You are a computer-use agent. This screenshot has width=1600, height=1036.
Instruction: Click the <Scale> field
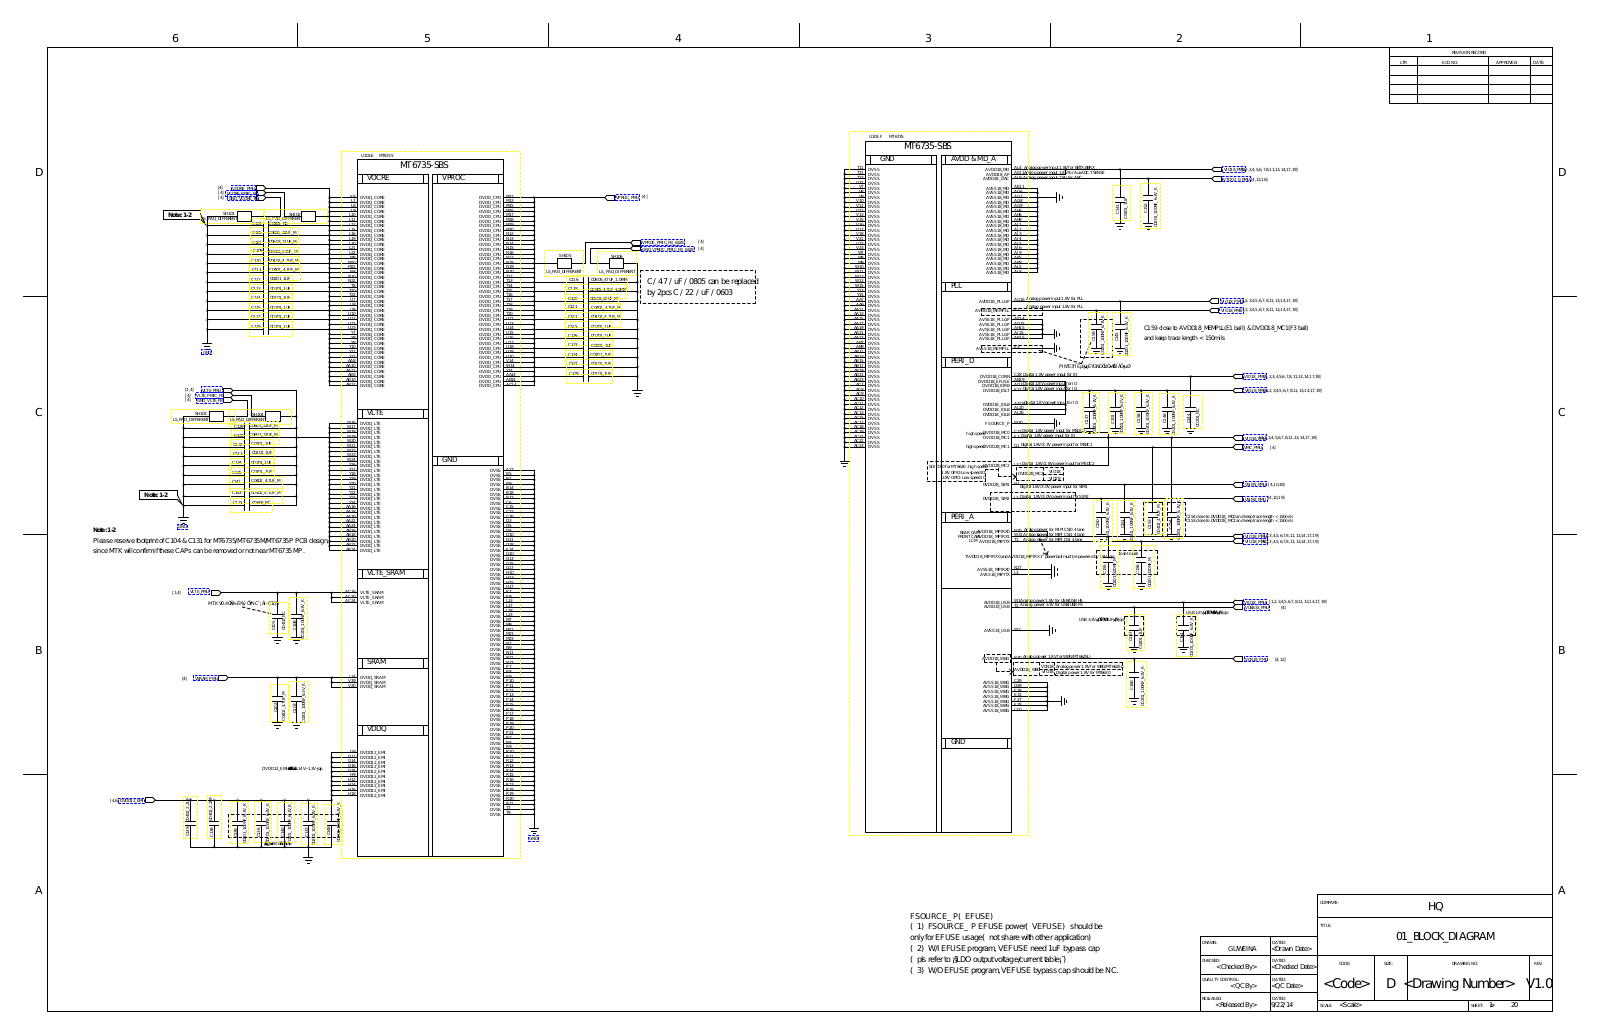[x=1351, y=1005]
